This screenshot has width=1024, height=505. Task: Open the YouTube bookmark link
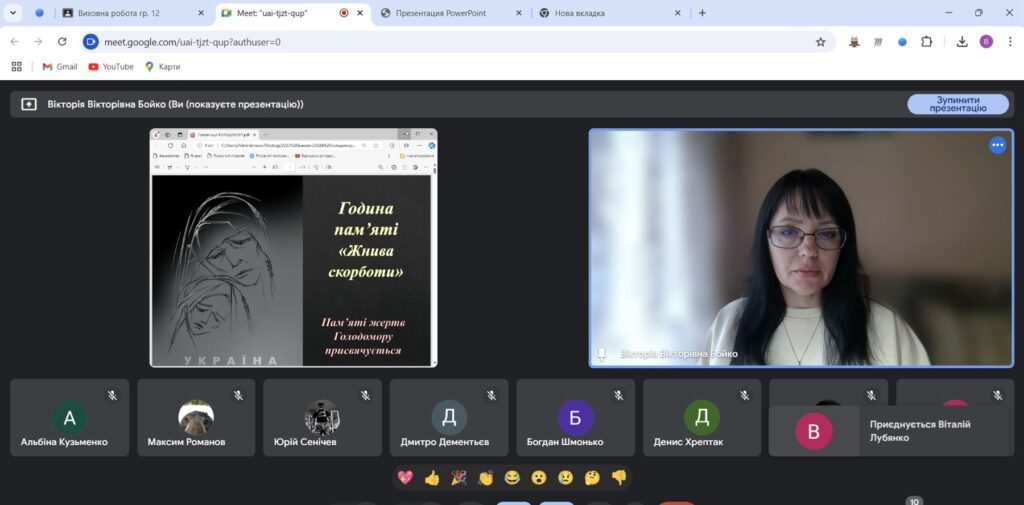tap(111, 67)
